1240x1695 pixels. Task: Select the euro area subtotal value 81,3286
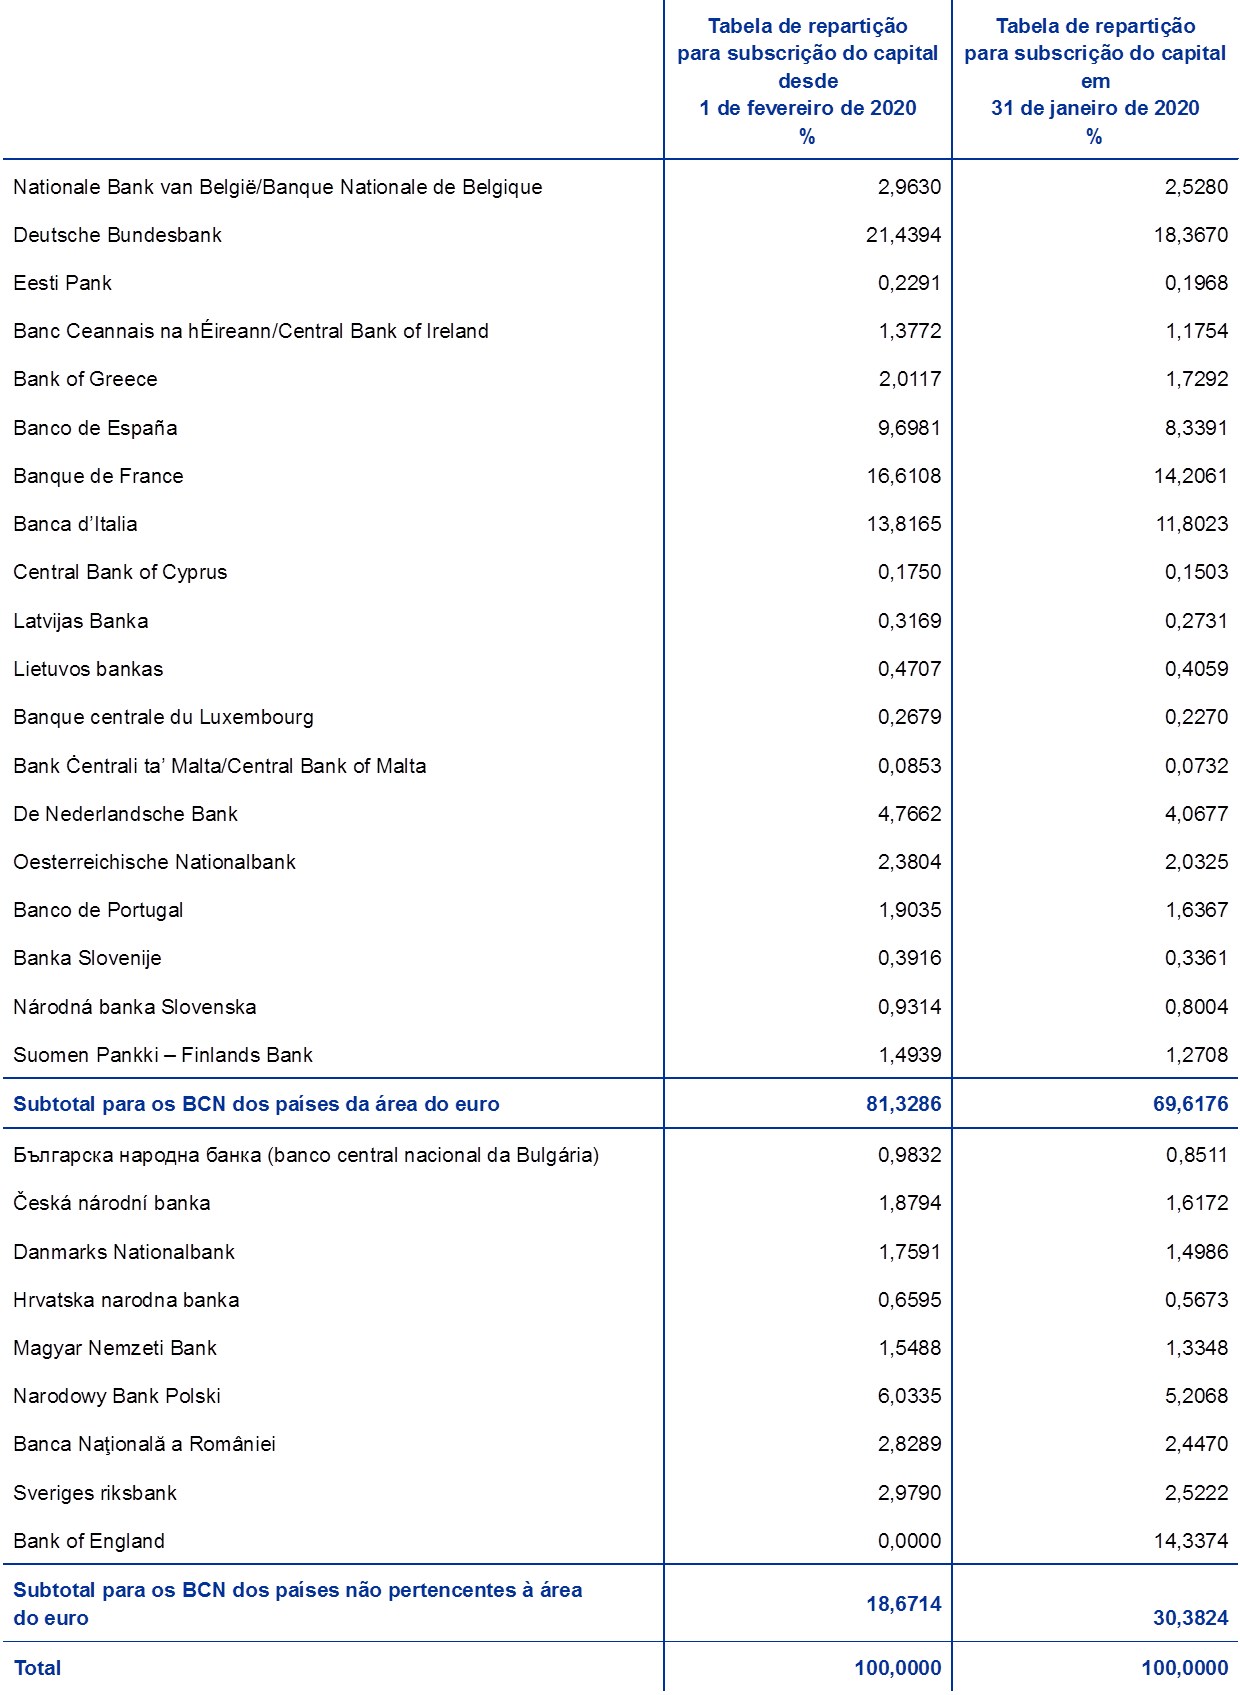tap(903, 1104)
